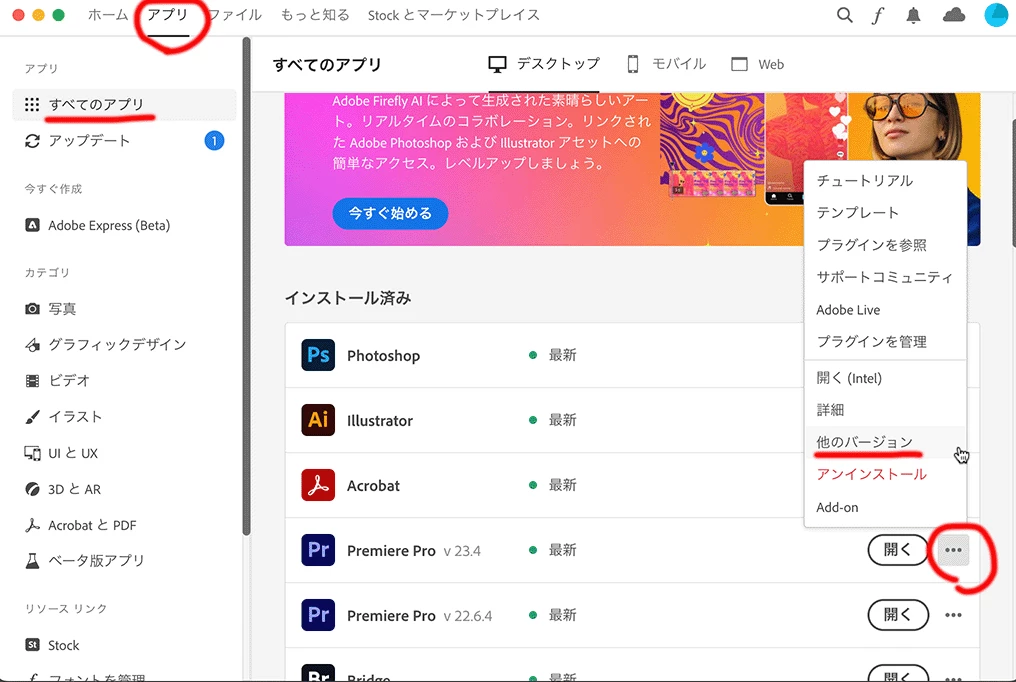Select サポートコミュニティ menu entry
Screen dimensions: 1016x682
[885, 277]
